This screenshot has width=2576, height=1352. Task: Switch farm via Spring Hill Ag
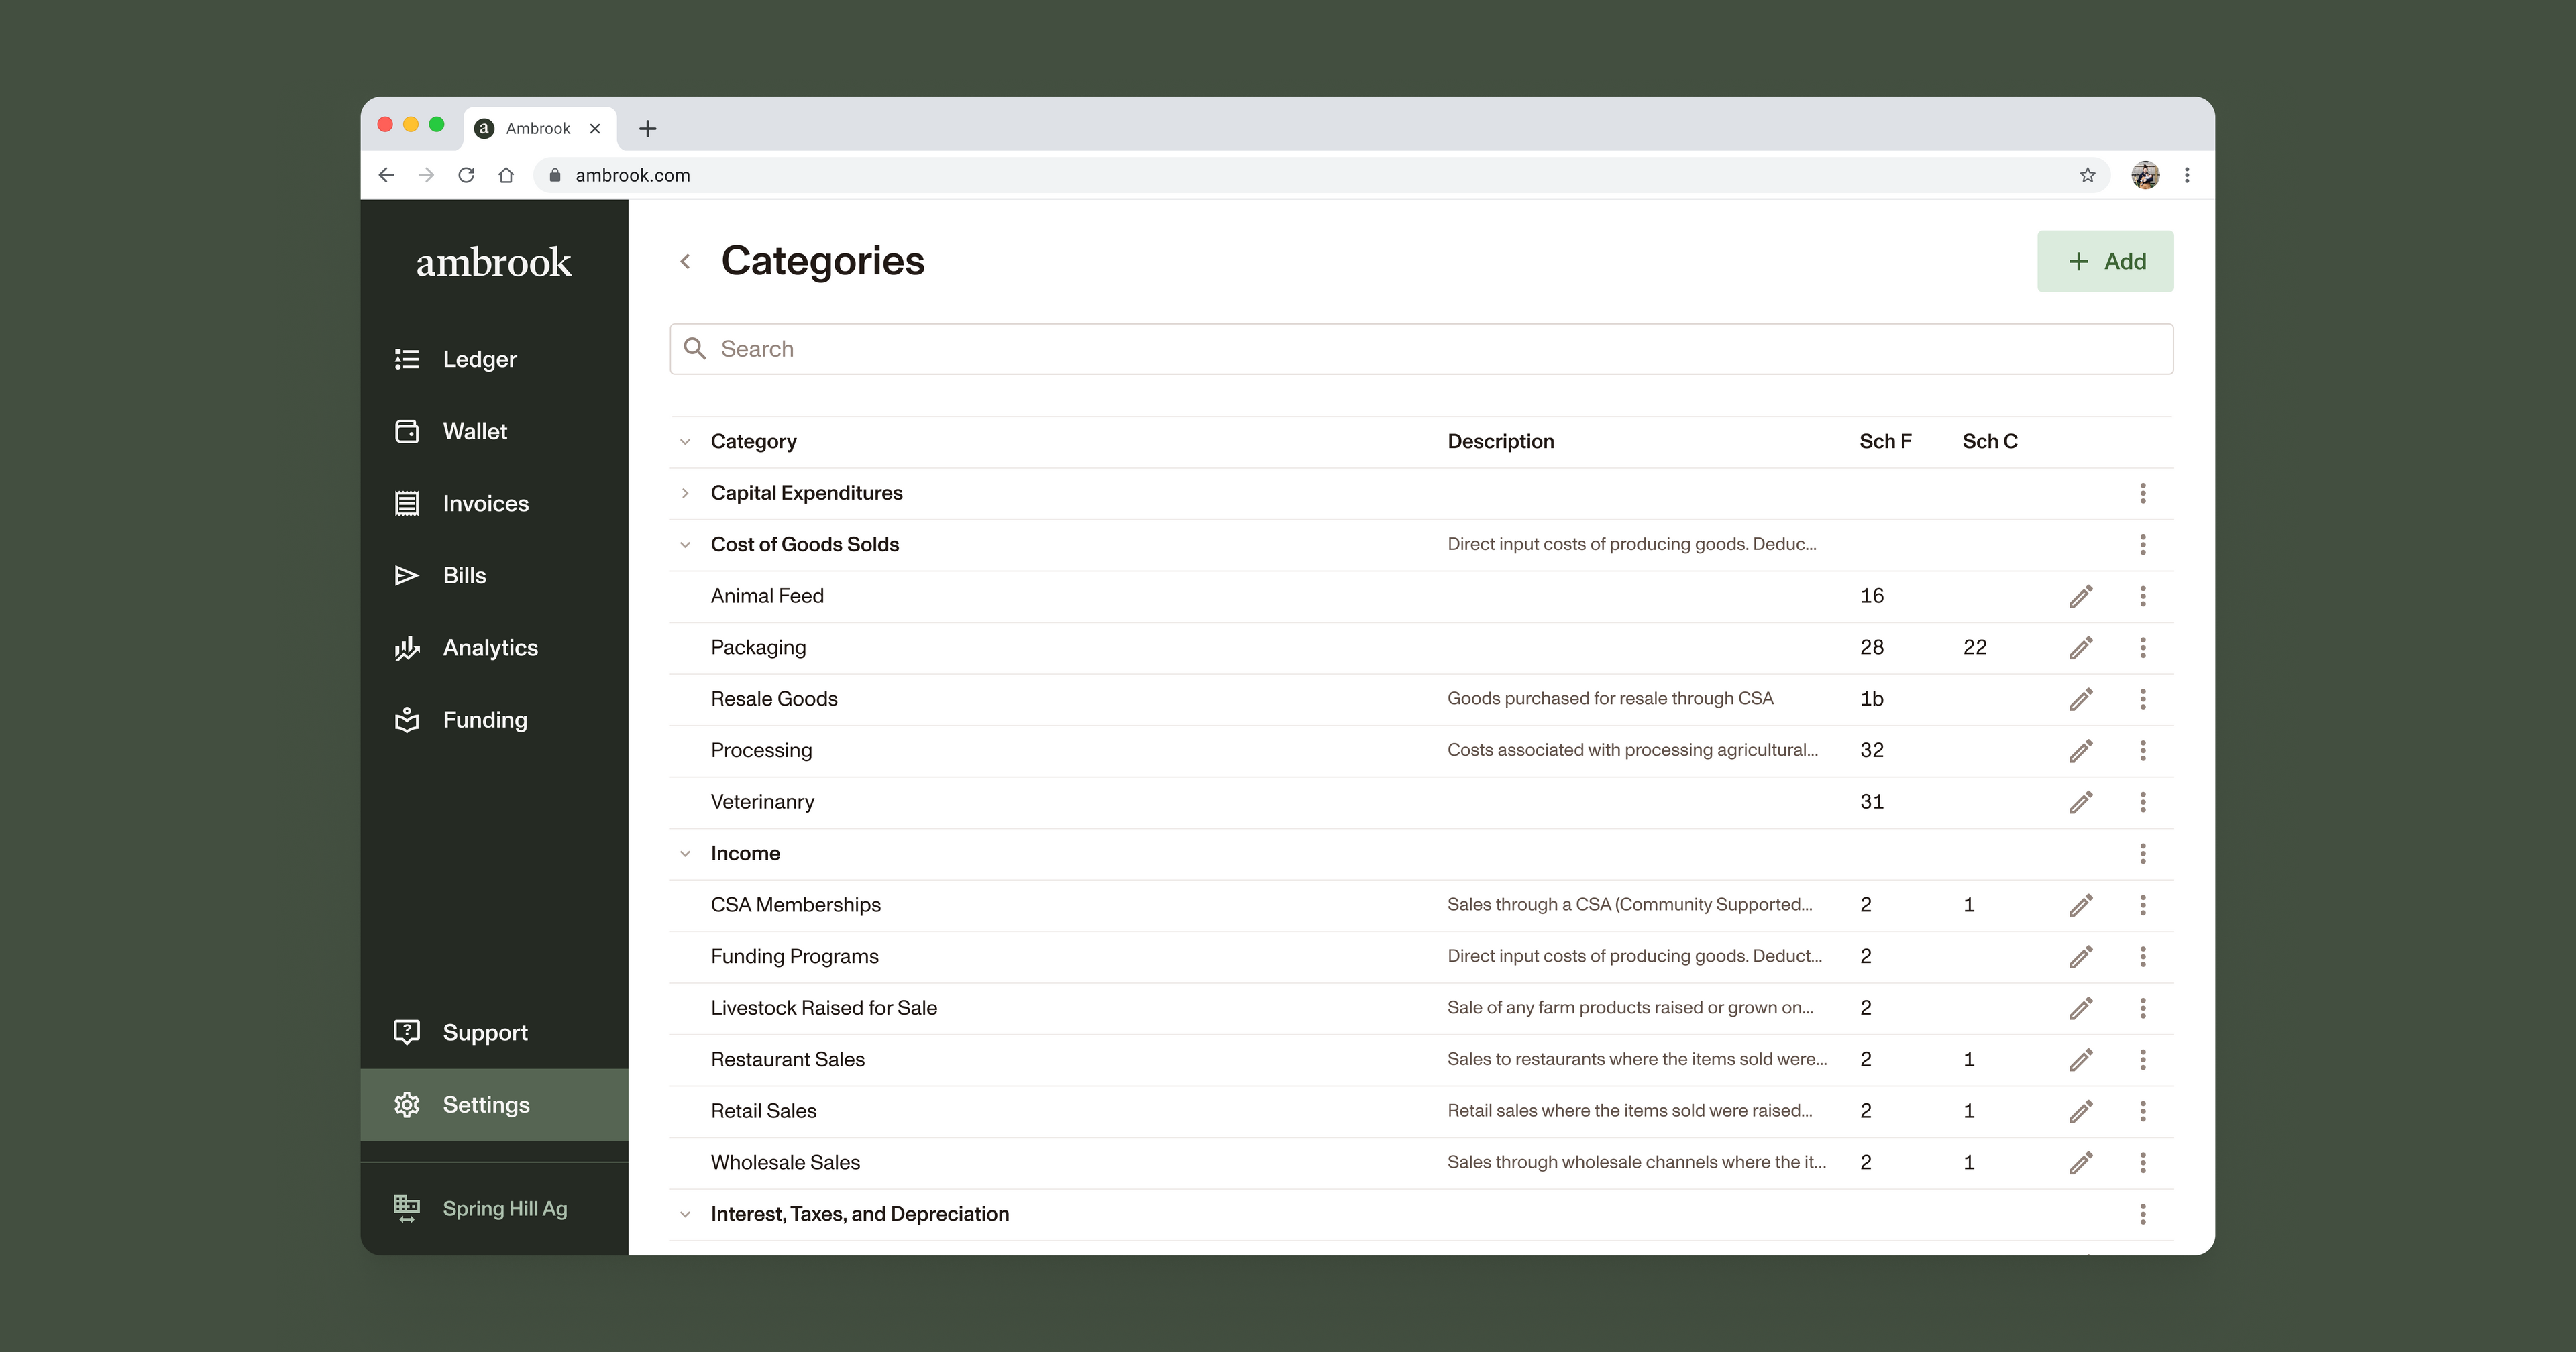(x=504, y=1208)
